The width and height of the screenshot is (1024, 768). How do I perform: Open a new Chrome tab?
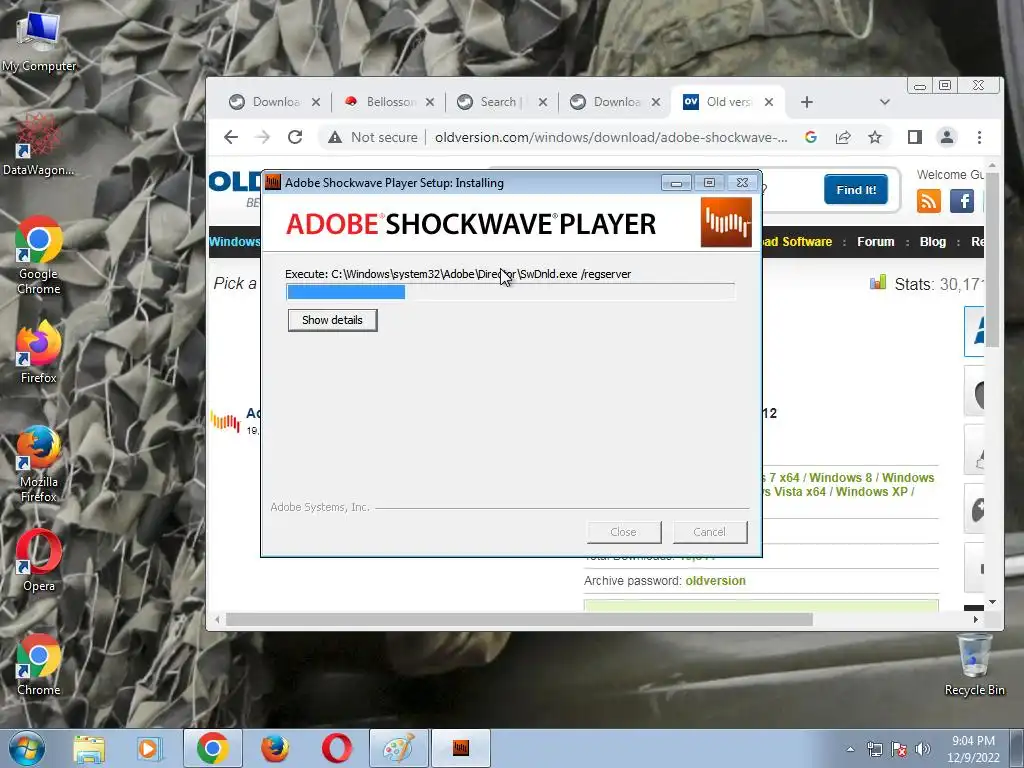tap(807, 102)
